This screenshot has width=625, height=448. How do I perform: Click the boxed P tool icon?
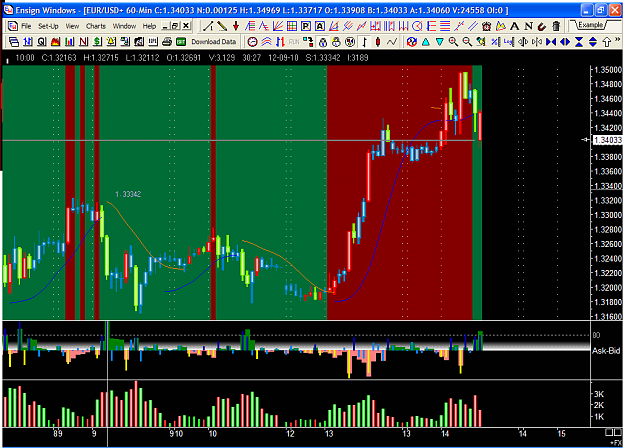(x=306, y=26)
